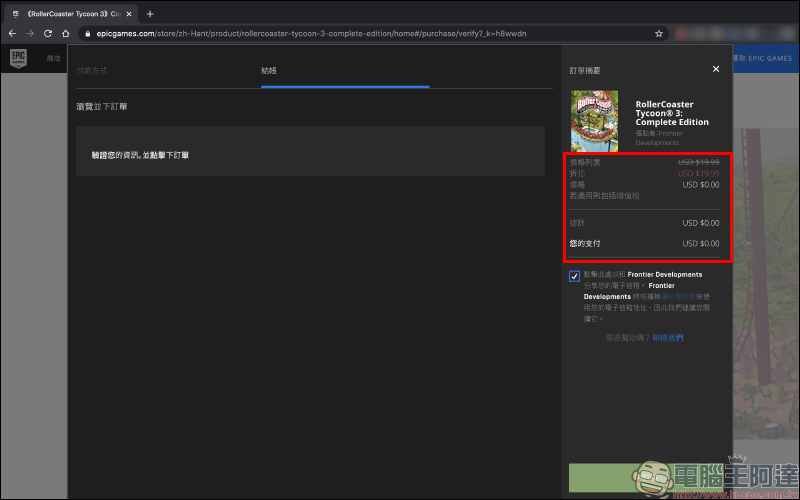Click the 訂單摘要 order summary heading
The width and height of the screenshot is (800, 500).
pos(585,70)
